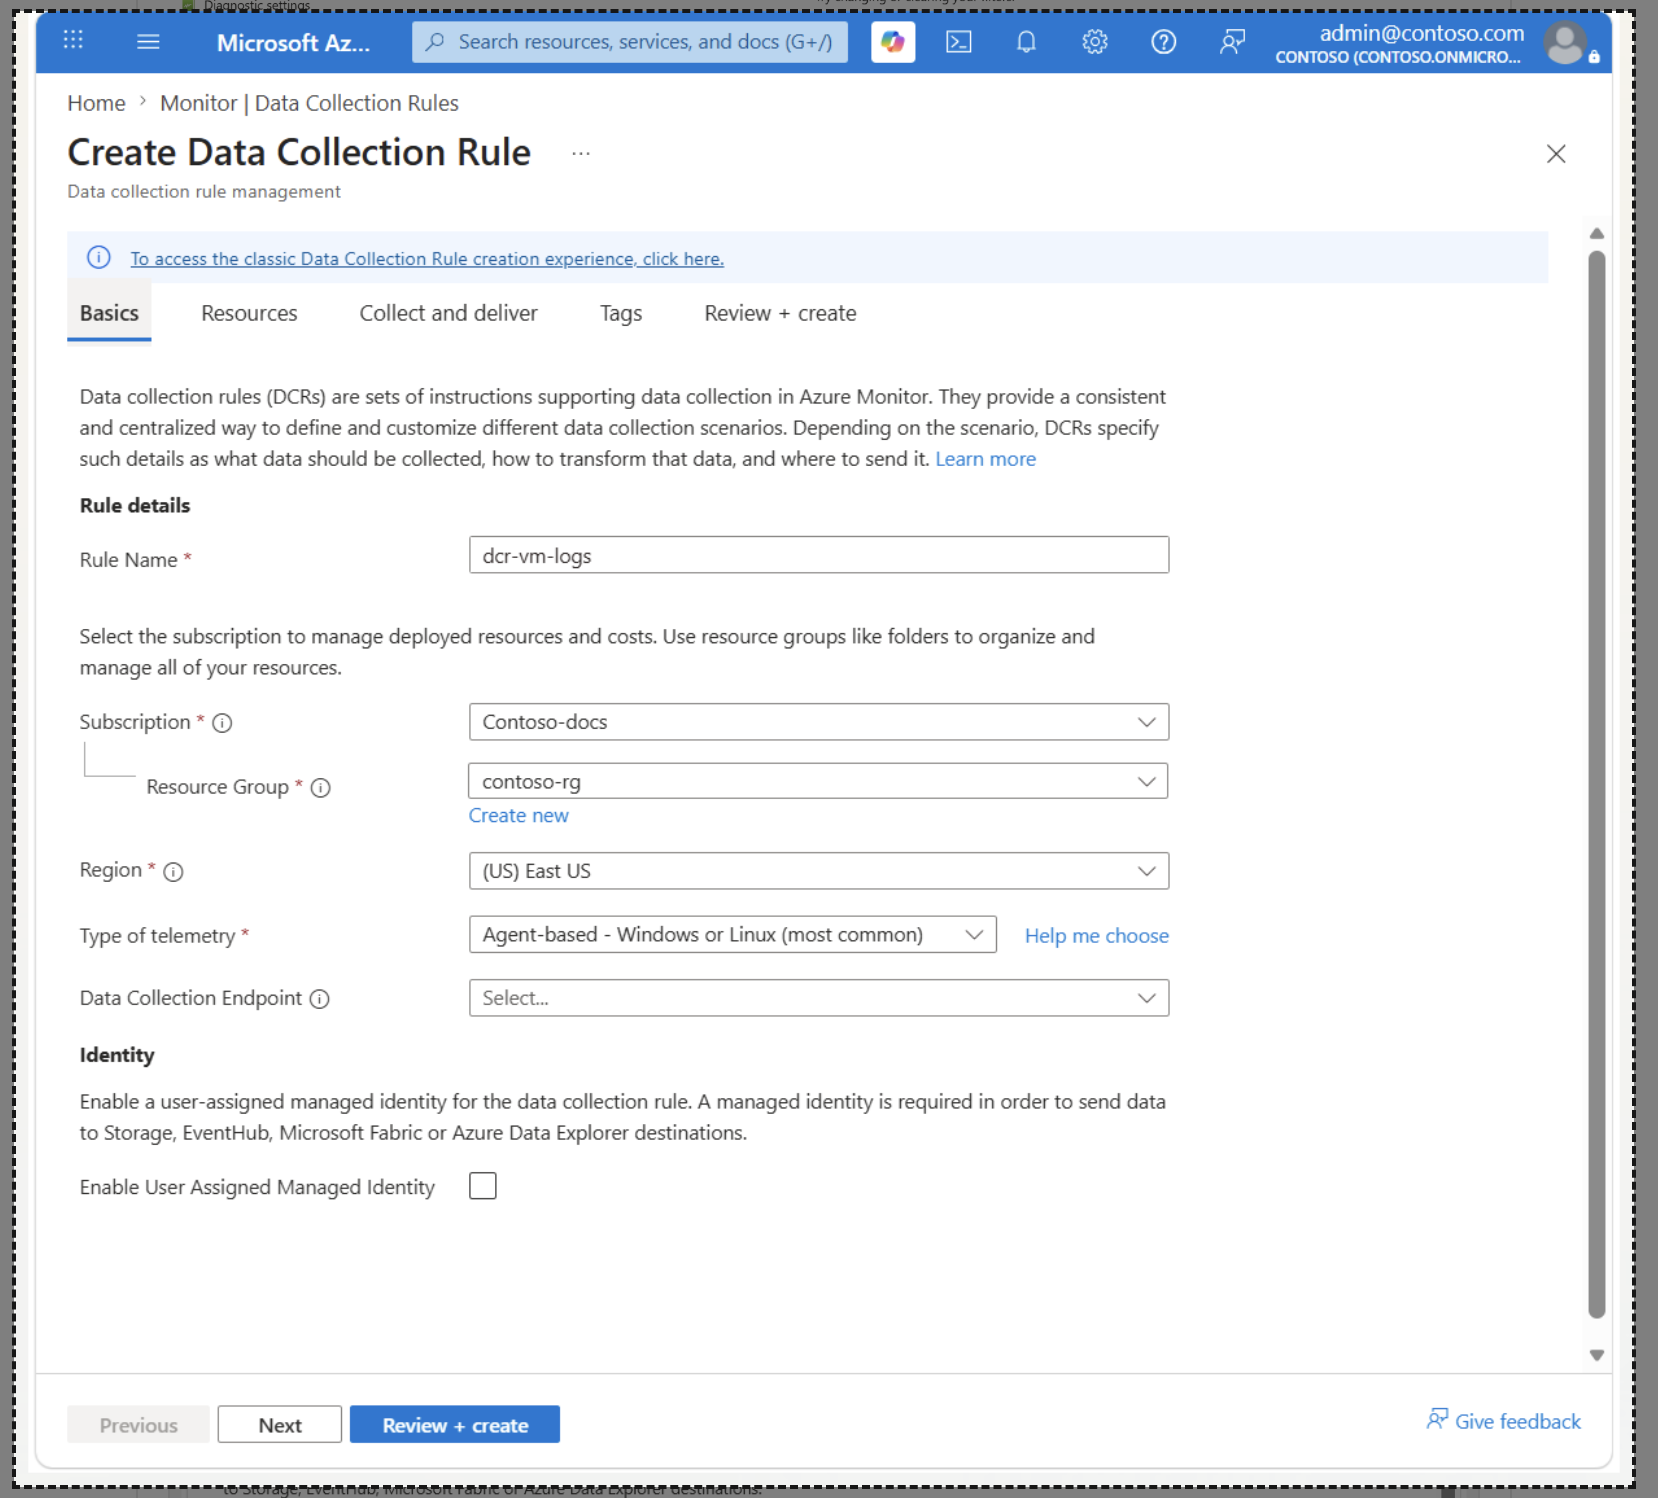Switch to the Resources tab
The image size is (1658, 1498).
pyautogui.click(x=249, y=313)
